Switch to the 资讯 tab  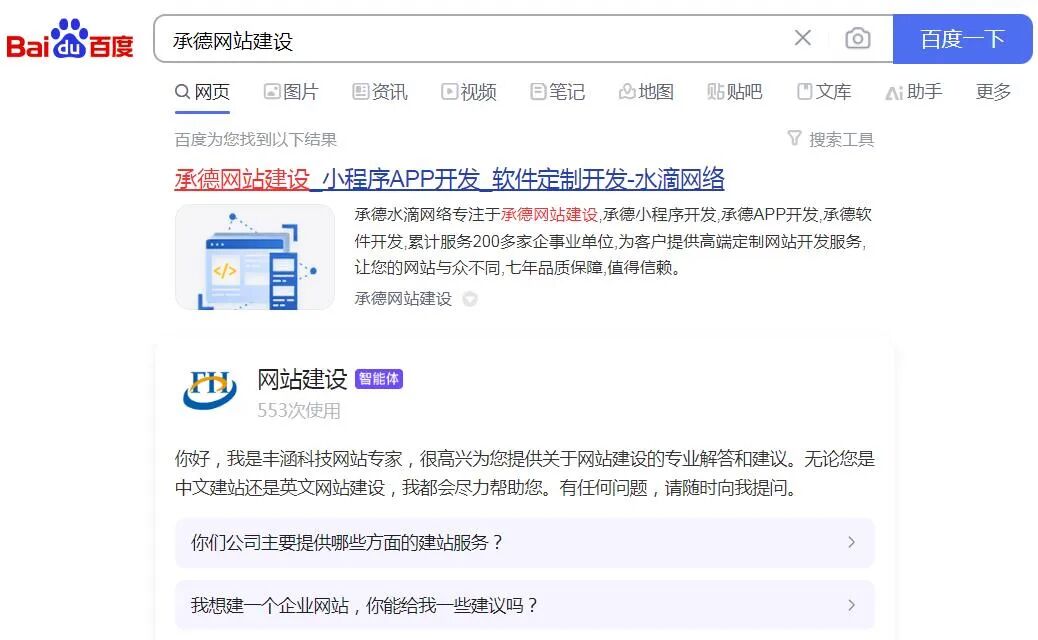coord(380,92)
